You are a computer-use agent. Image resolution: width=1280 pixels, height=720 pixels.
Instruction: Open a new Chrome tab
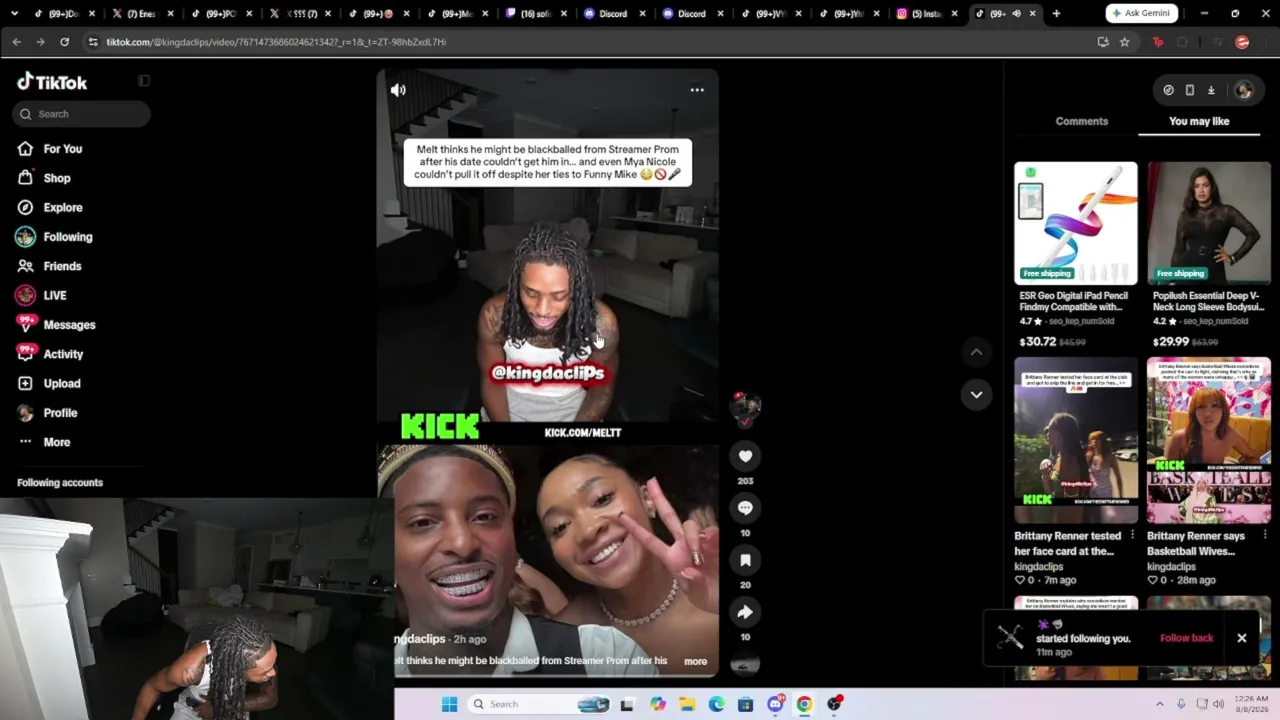pos(1056,13)
